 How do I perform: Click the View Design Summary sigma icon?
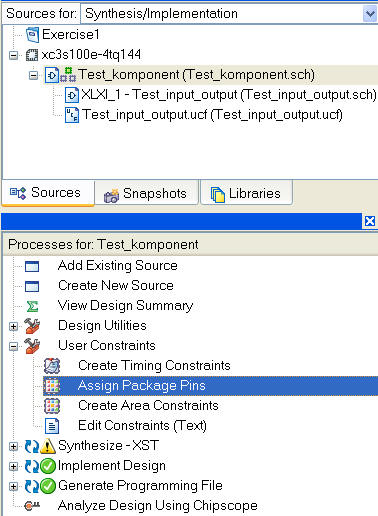point(32,306)
